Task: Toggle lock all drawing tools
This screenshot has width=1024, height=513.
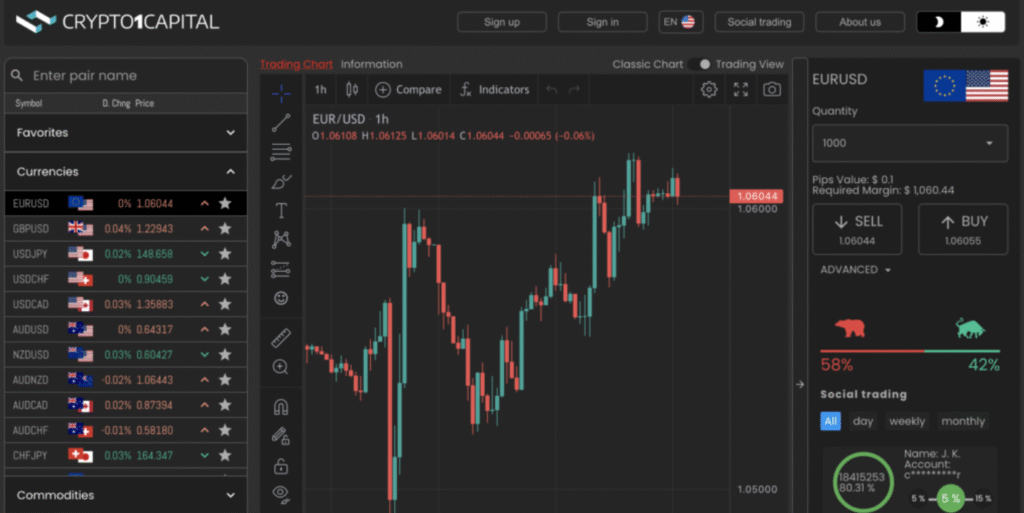Action: [281, 466]
